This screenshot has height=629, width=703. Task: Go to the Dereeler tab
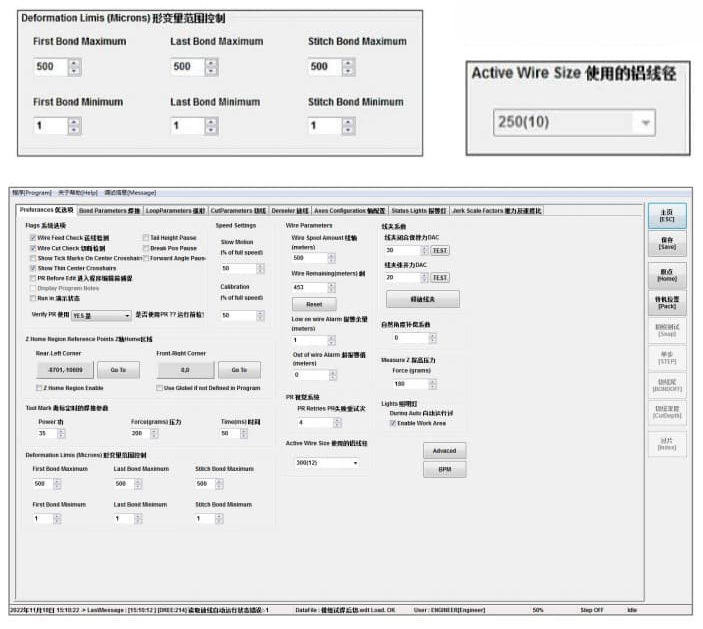pyautogui.click(x=290, y=211)
